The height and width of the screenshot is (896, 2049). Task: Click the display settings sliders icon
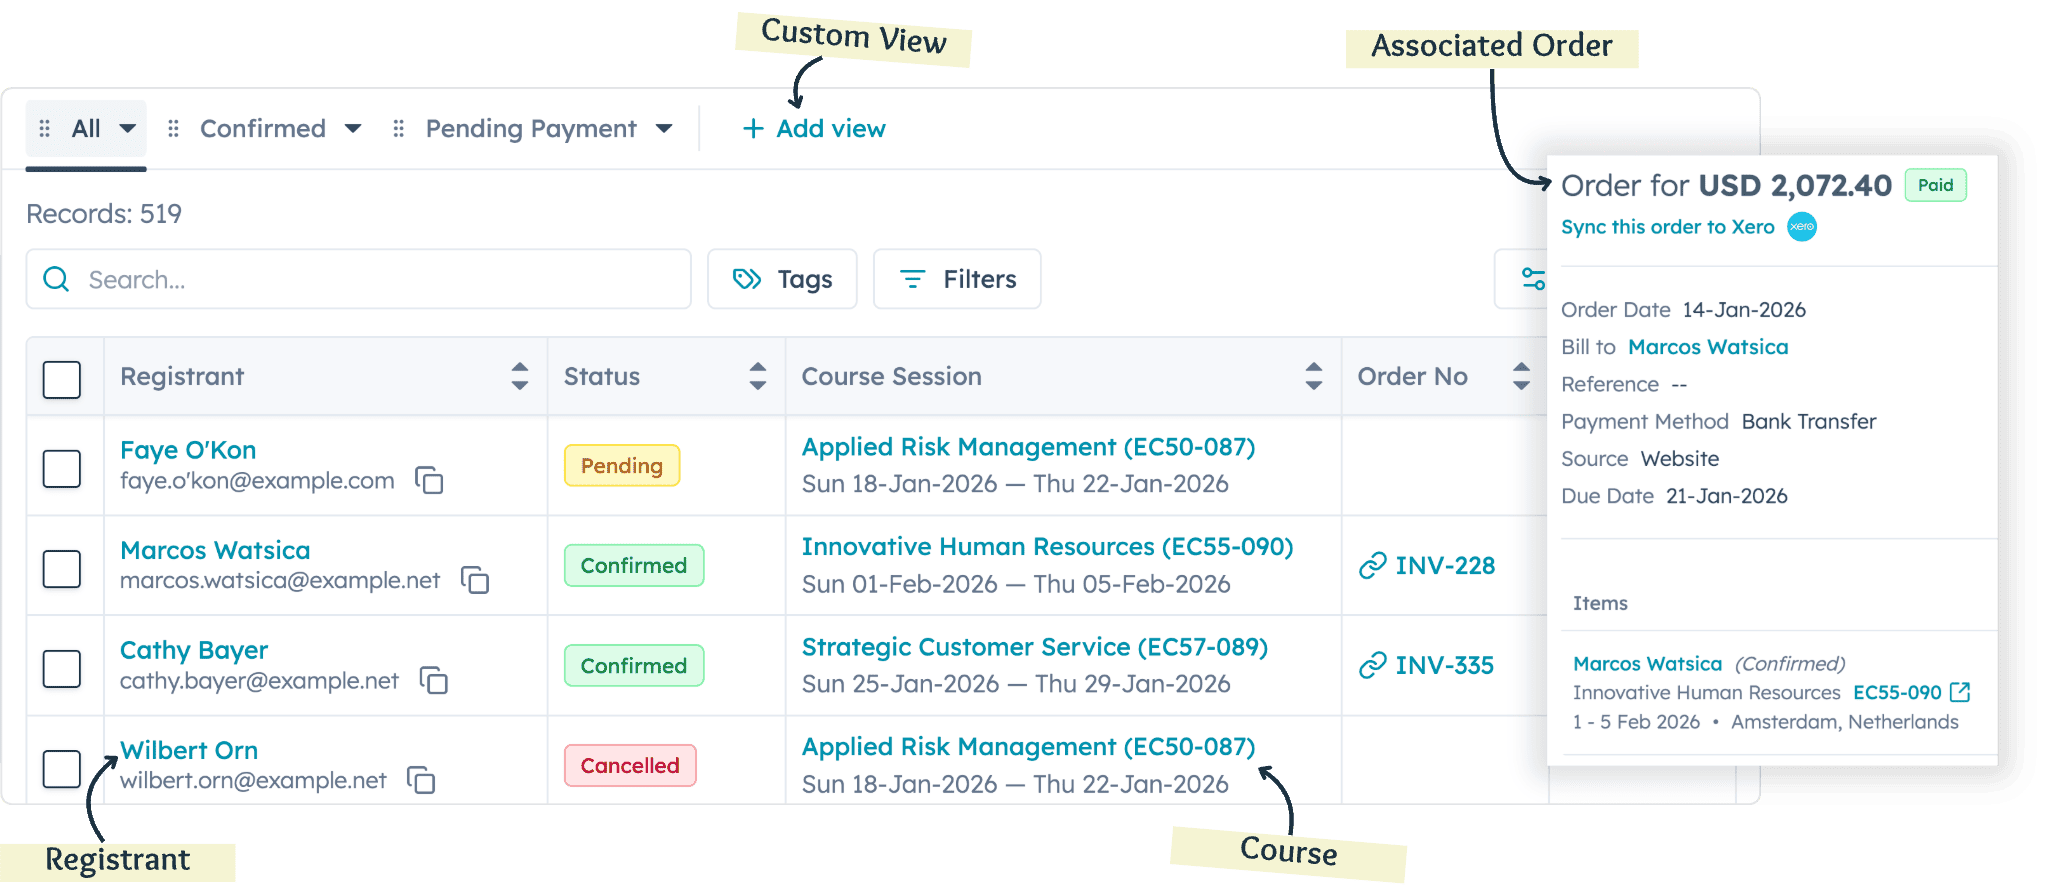(x=1532, y=279)
